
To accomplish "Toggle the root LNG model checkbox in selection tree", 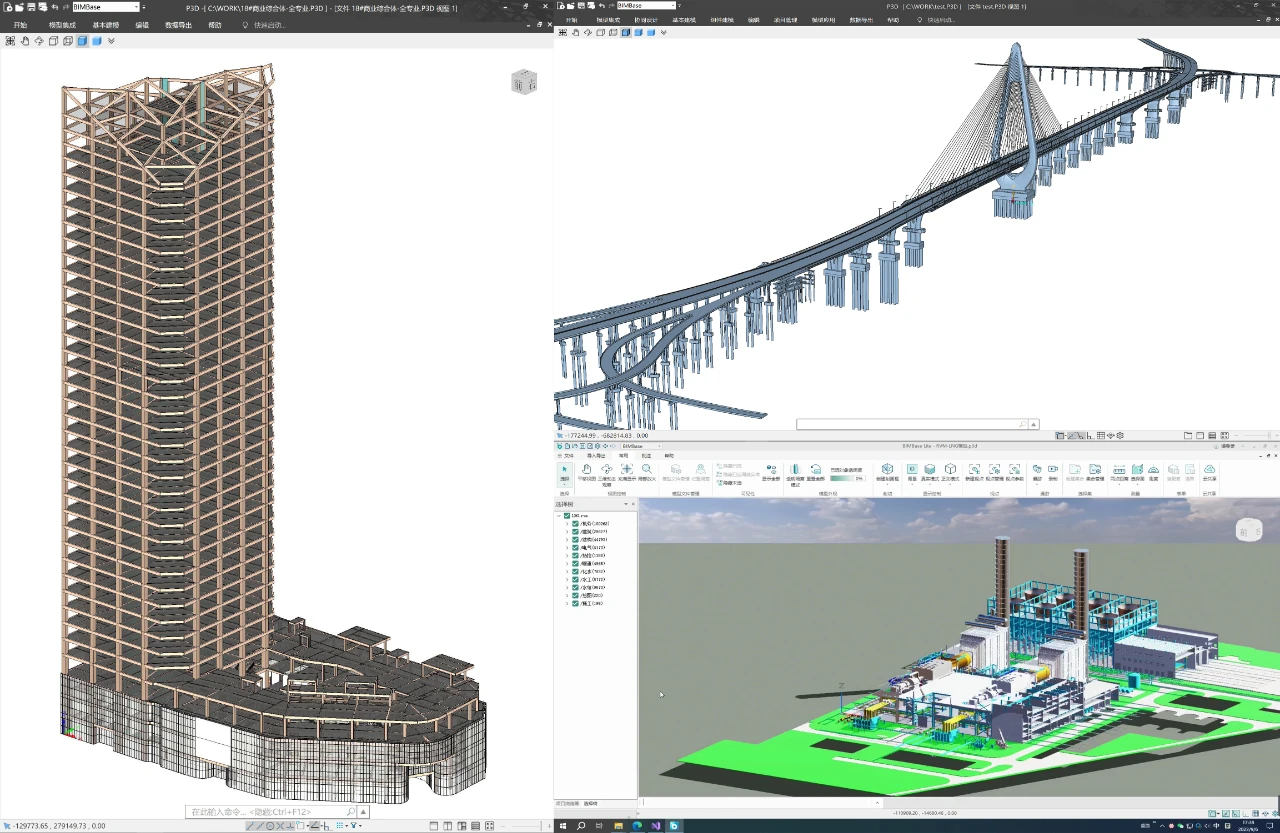I will (567, 516).
